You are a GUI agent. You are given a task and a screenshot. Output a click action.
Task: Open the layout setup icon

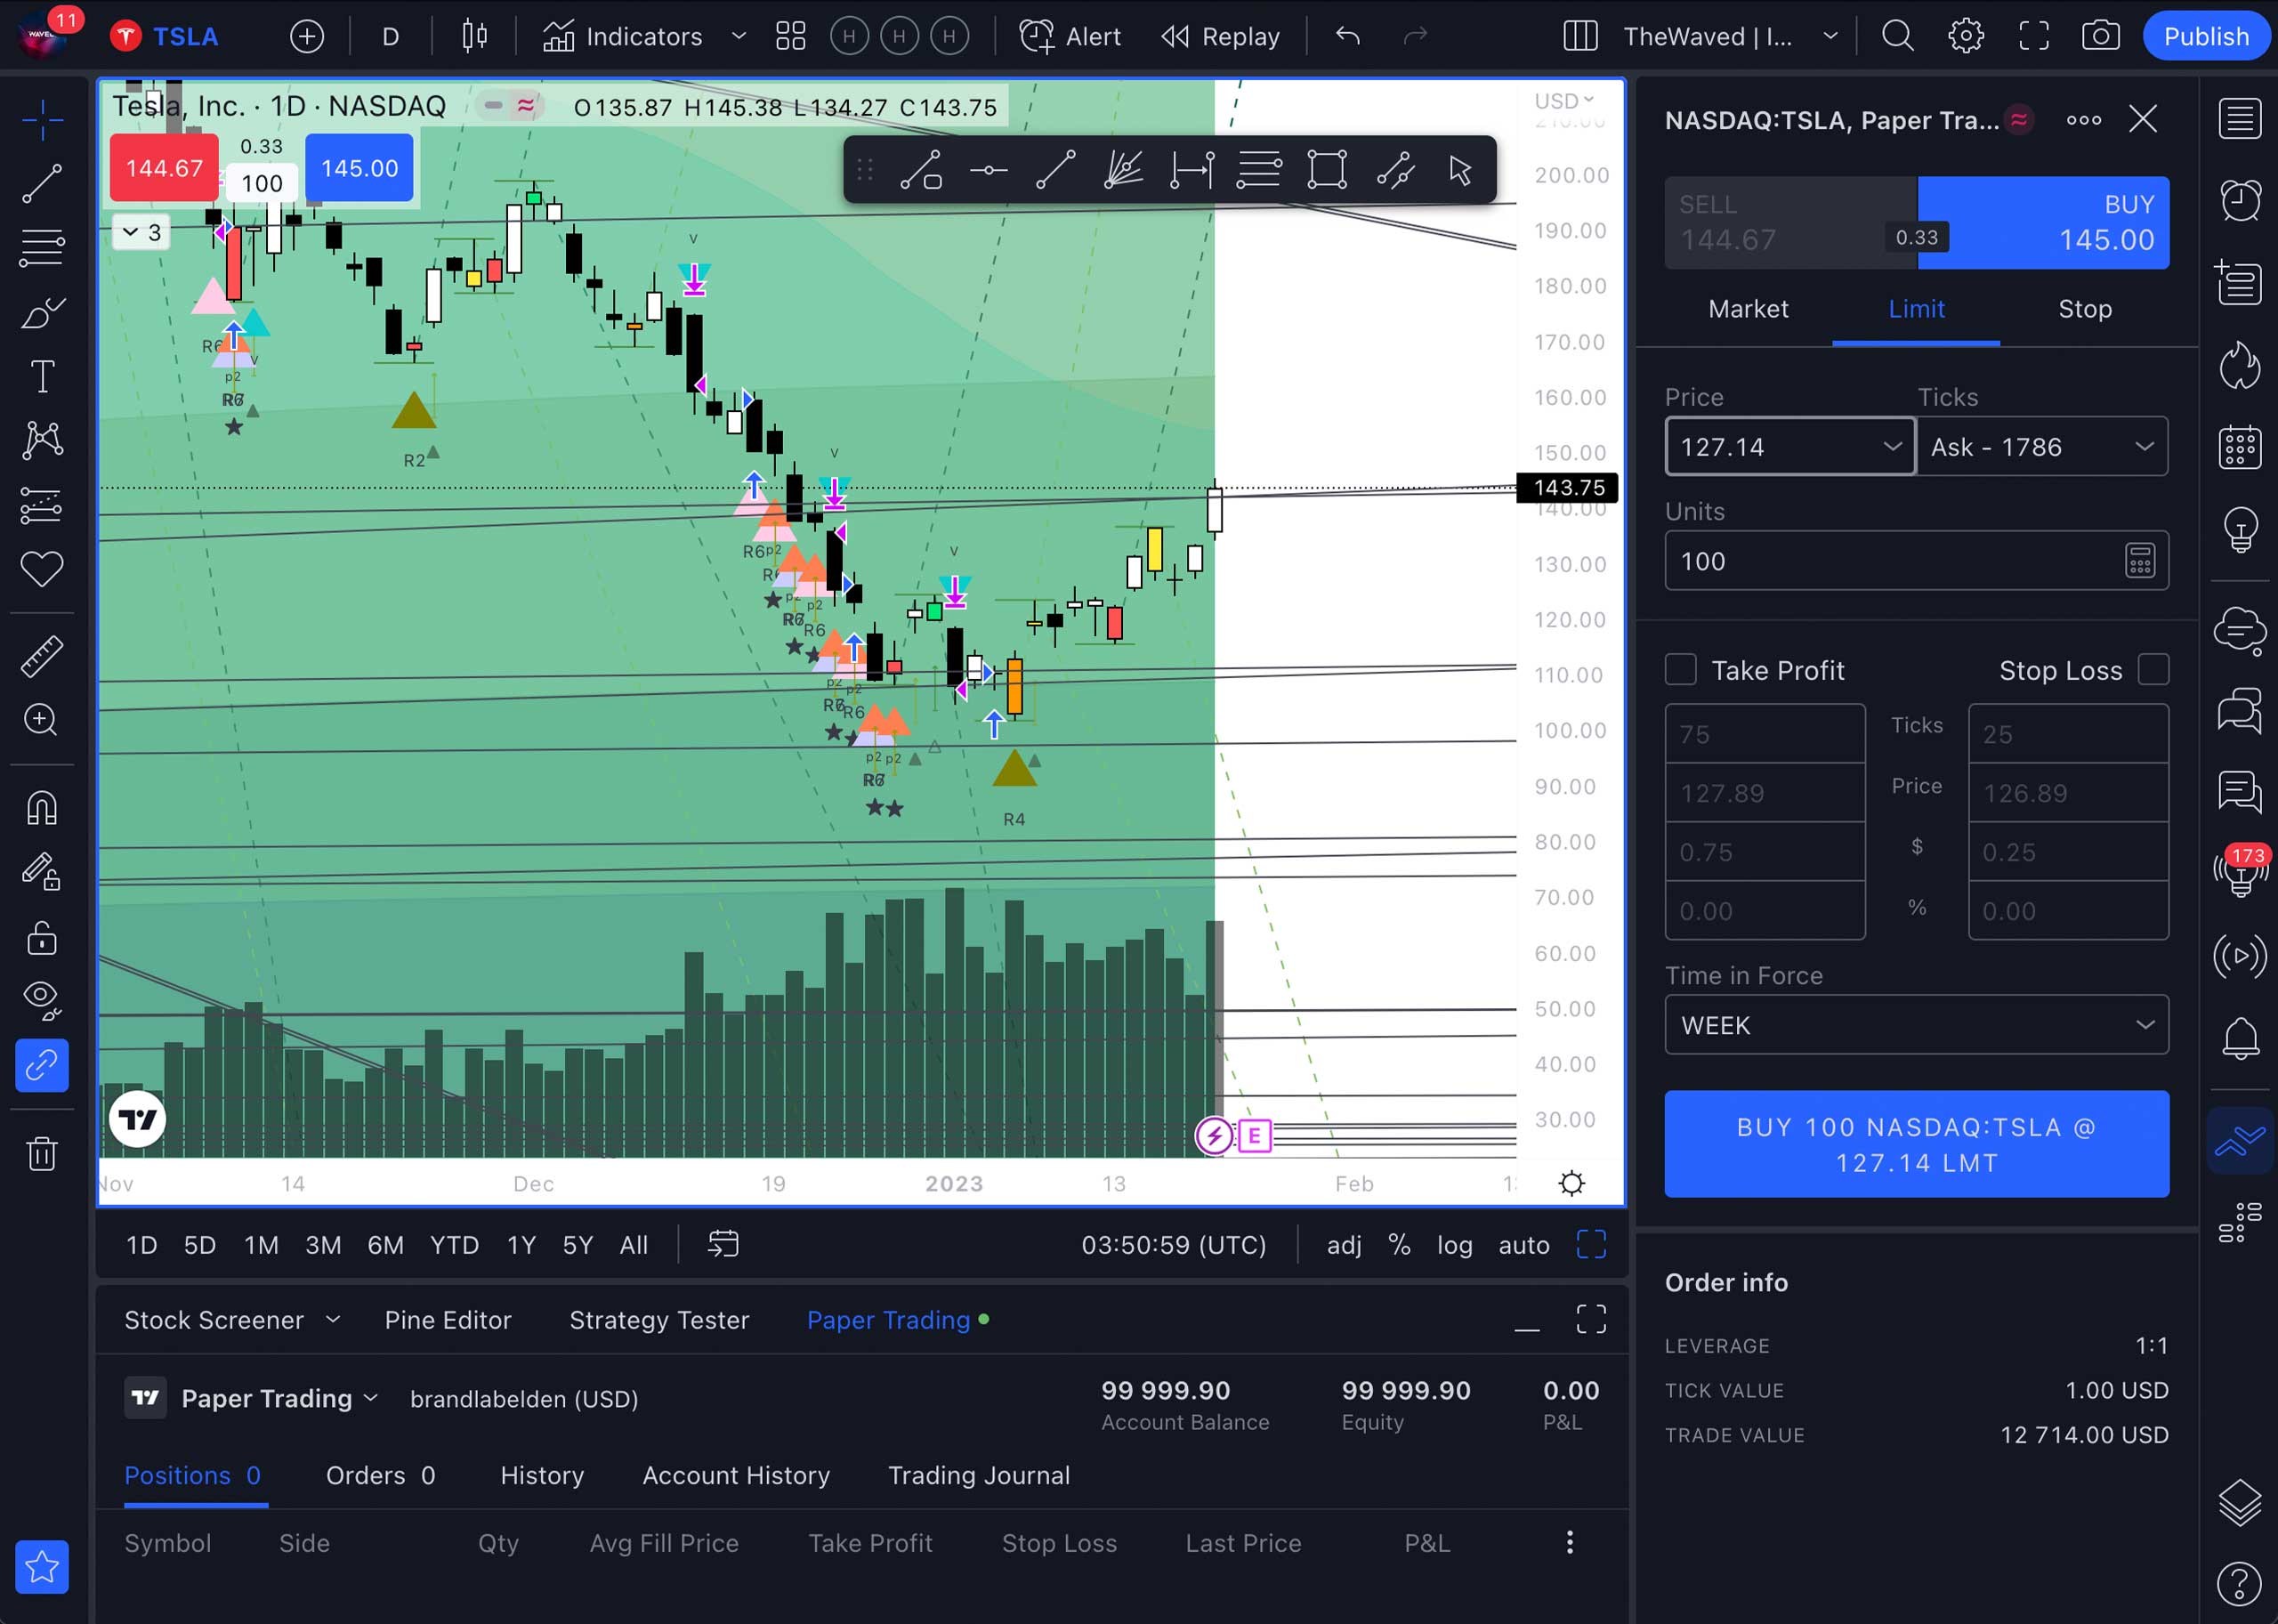coord(1580,37)
